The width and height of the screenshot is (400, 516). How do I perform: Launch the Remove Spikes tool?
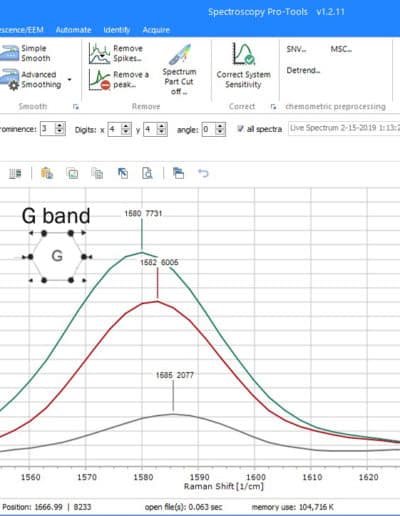[116, 53]
